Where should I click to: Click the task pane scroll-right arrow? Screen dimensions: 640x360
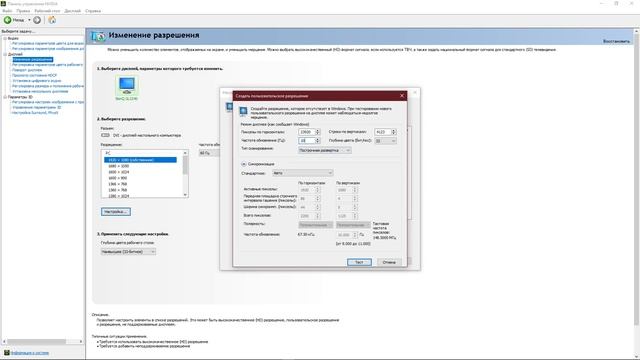coord(81,341)
